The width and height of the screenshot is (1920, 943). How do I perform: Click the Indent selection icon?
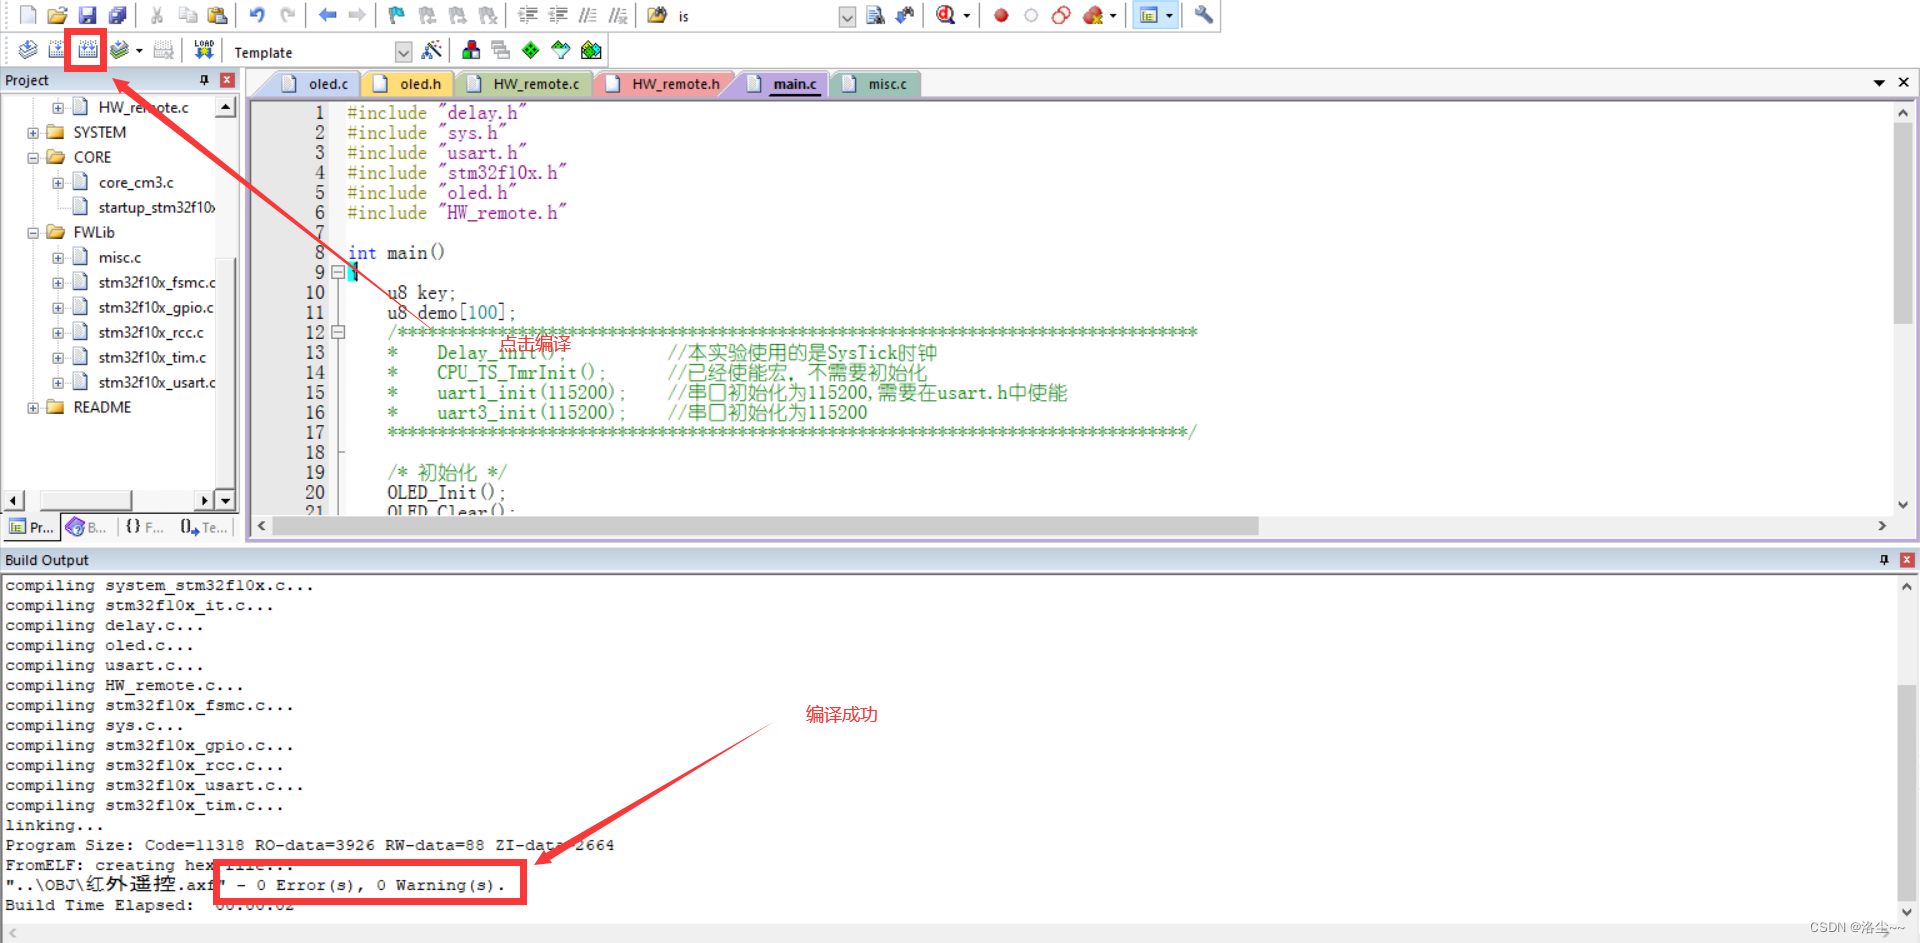[528, 15]
